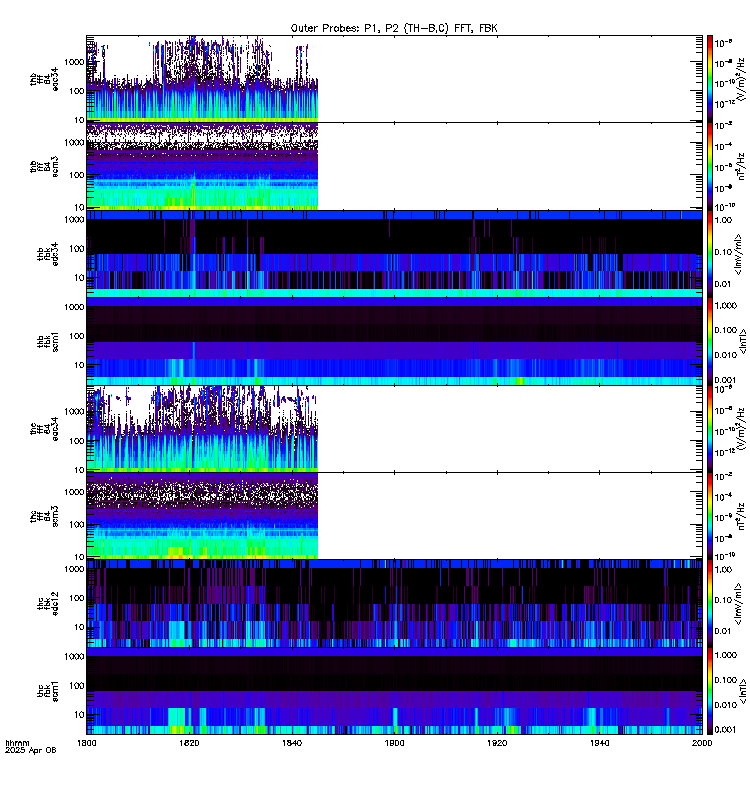The width and height of the screenshot is (750, 800).
Task: Select the 2000 time tick label
Action: click(703, 743)
